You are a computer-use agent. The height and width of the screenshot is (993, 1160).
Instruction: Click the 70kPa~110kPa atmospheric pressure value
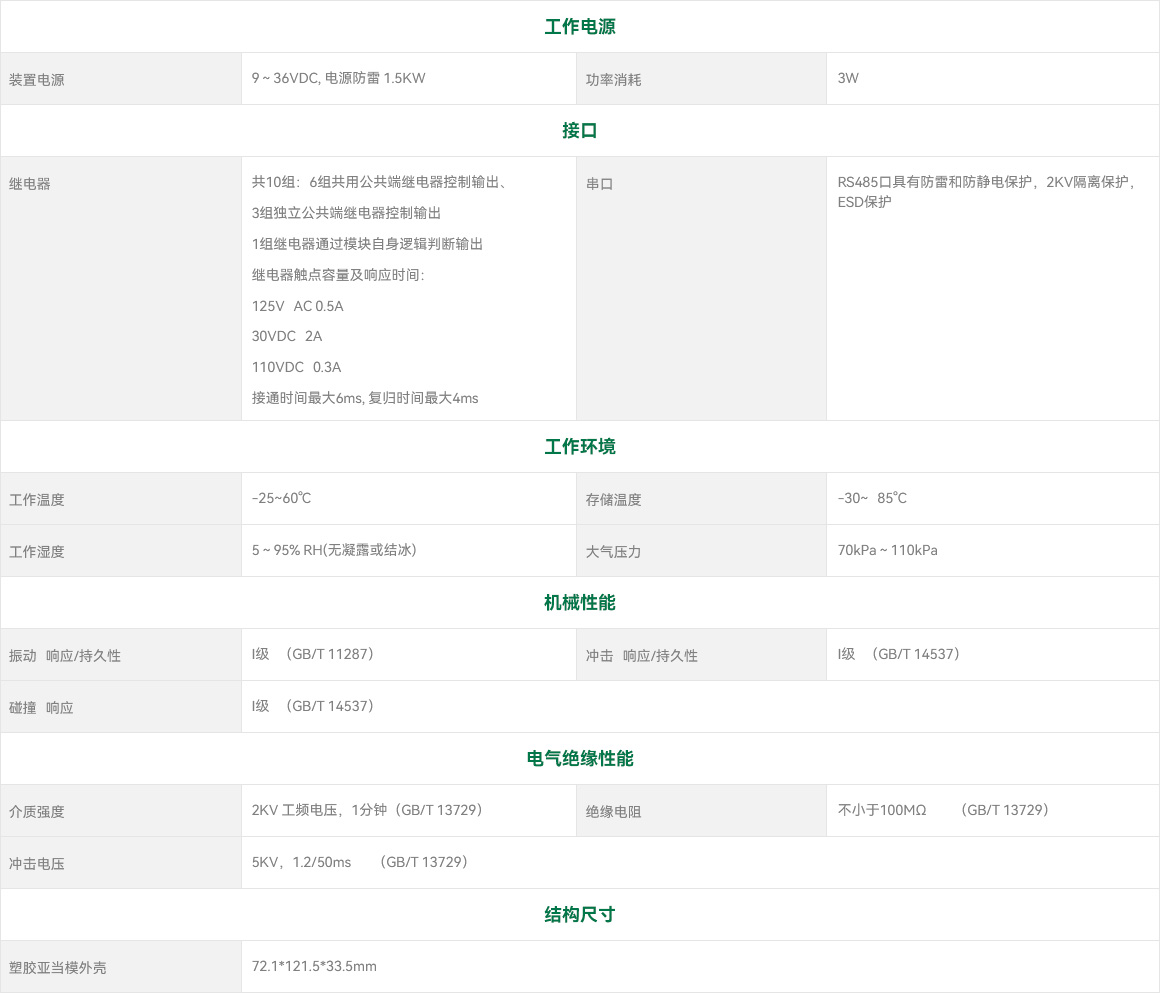coord(887,550)
